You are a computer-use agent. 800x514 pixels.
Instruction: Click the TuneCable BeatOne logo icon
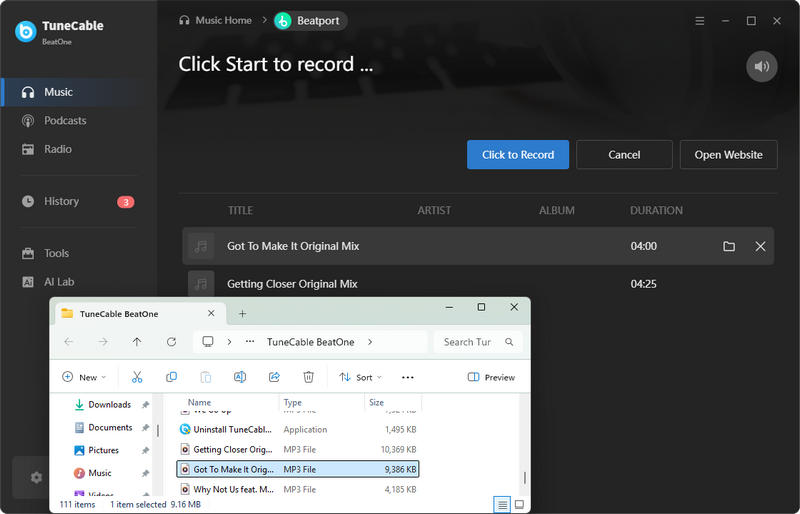pos(26,31)
